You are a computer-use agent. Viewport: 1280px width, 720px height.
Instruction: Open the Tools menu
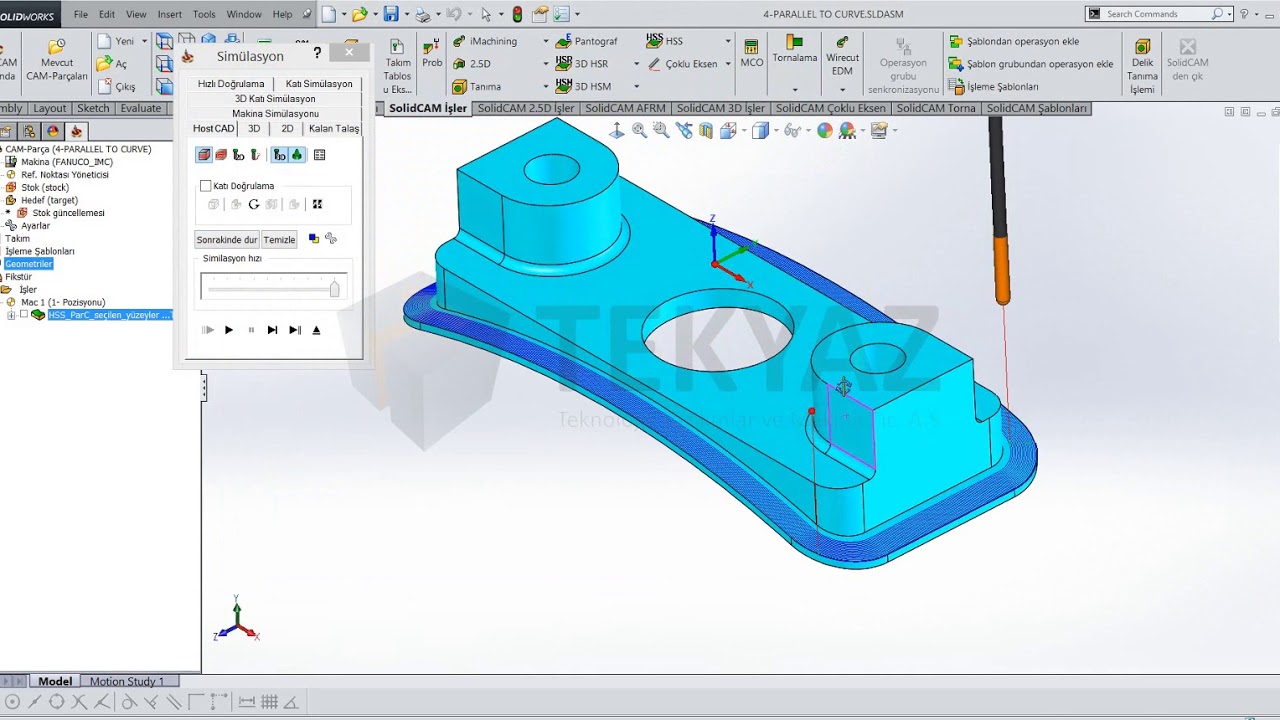coord(204,14)
